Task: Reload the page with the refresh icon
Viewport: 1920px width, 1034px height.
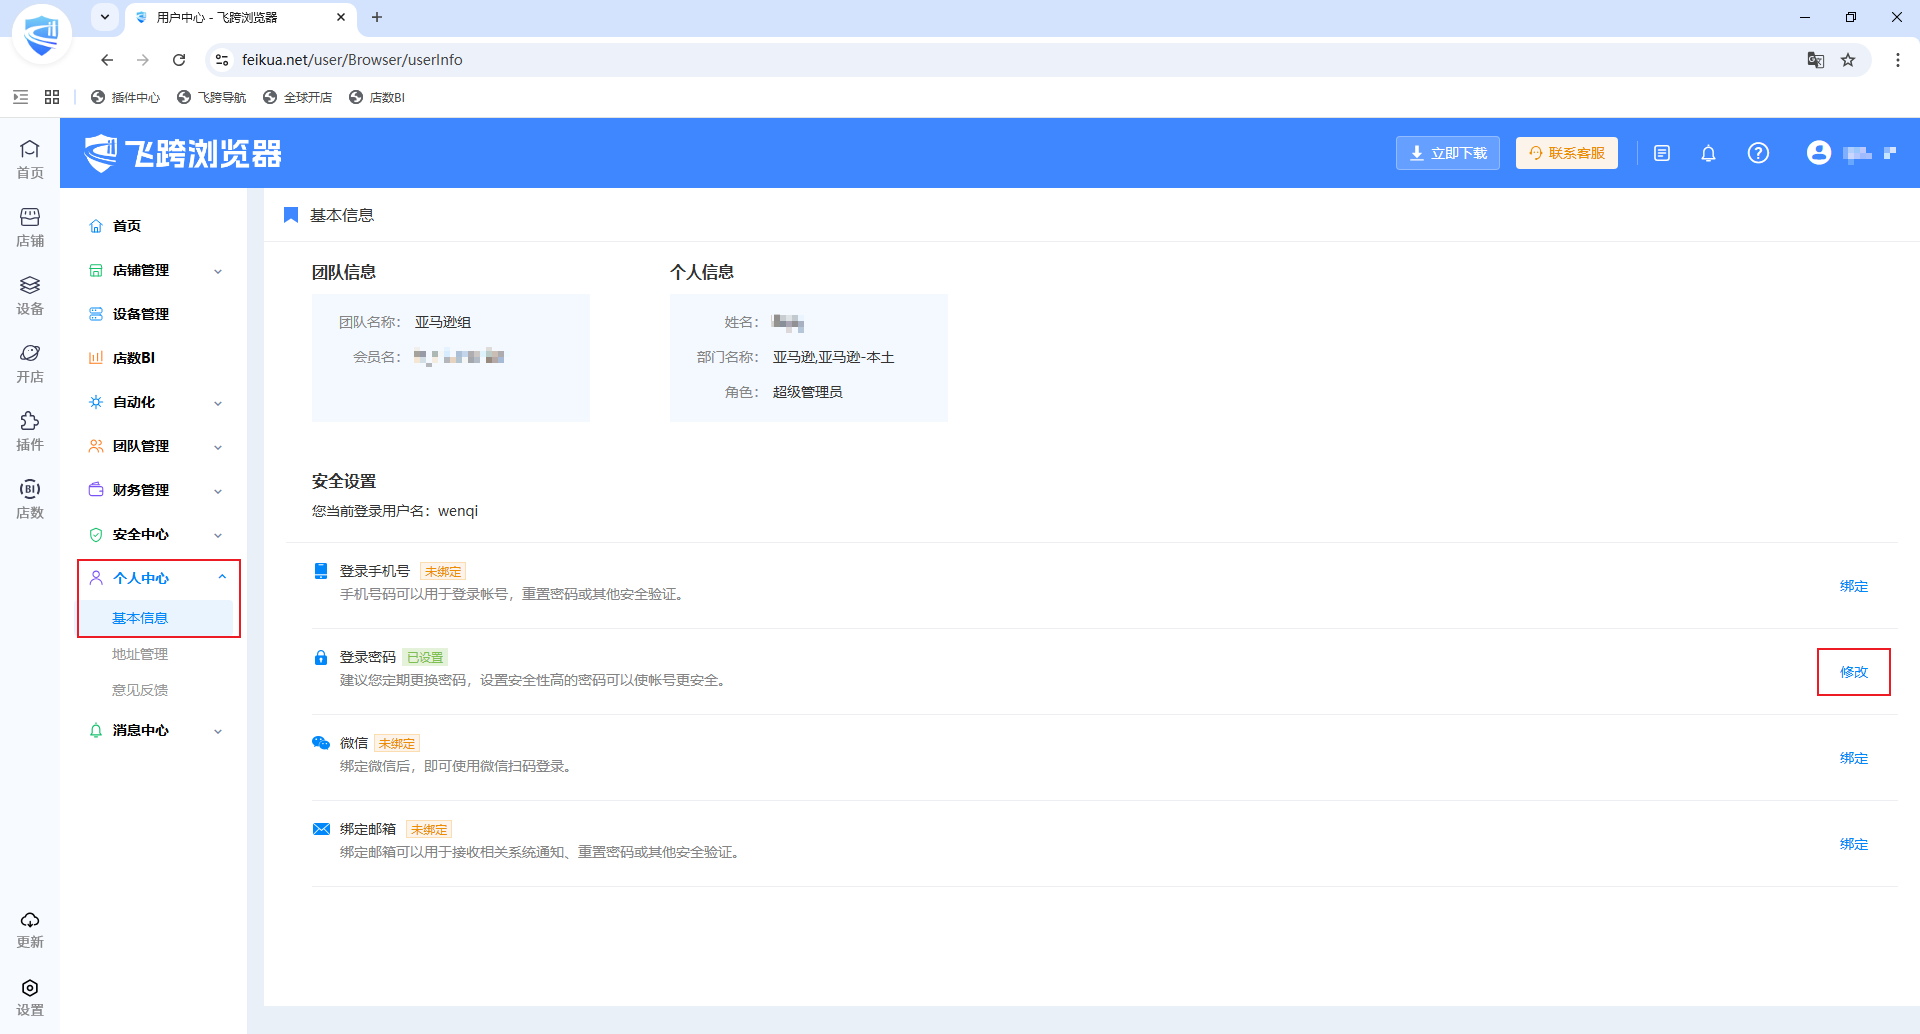Action: click(179, 60)
